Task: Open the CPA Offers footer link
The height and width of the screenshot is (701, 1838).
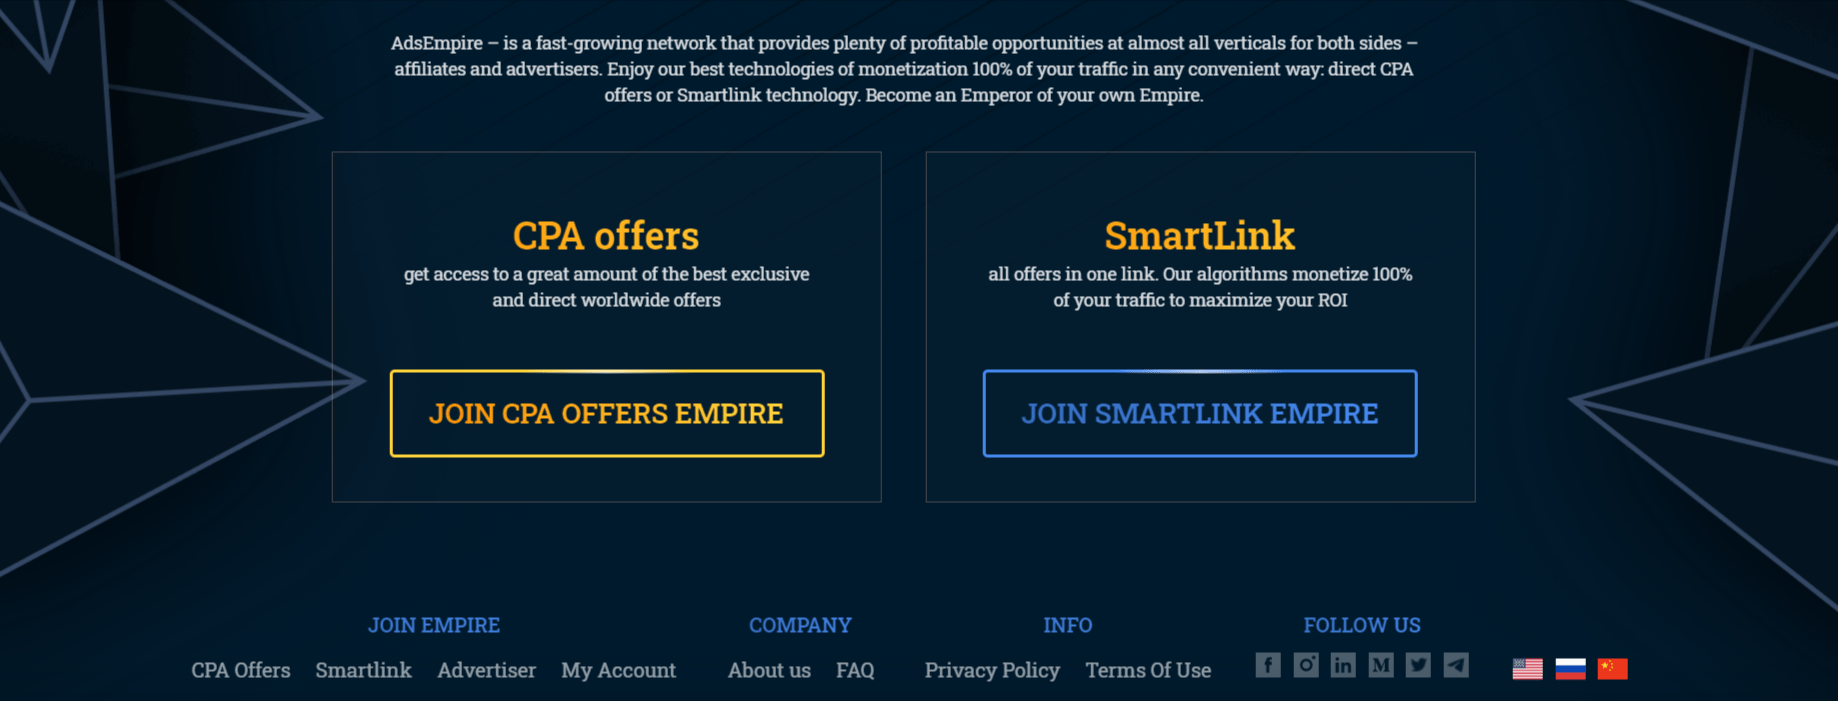Action: [x=241, y=671]
